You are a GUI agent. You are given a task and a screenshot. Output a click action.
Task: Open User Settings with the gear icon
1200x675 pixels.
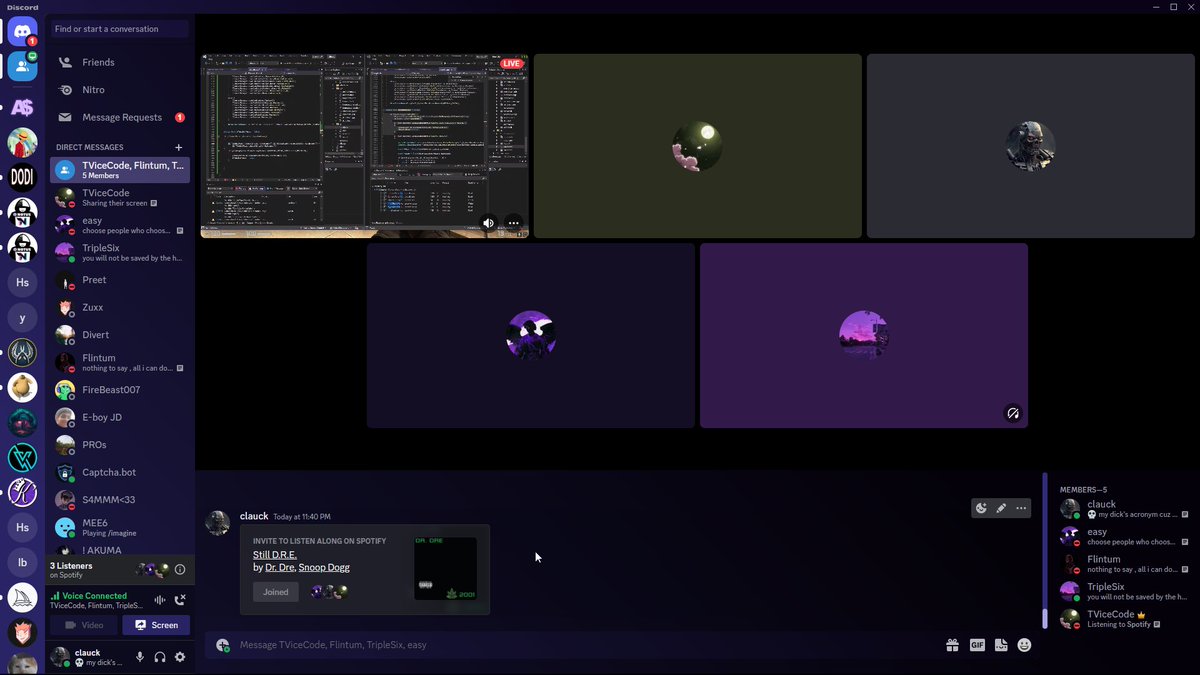(180, 657)
